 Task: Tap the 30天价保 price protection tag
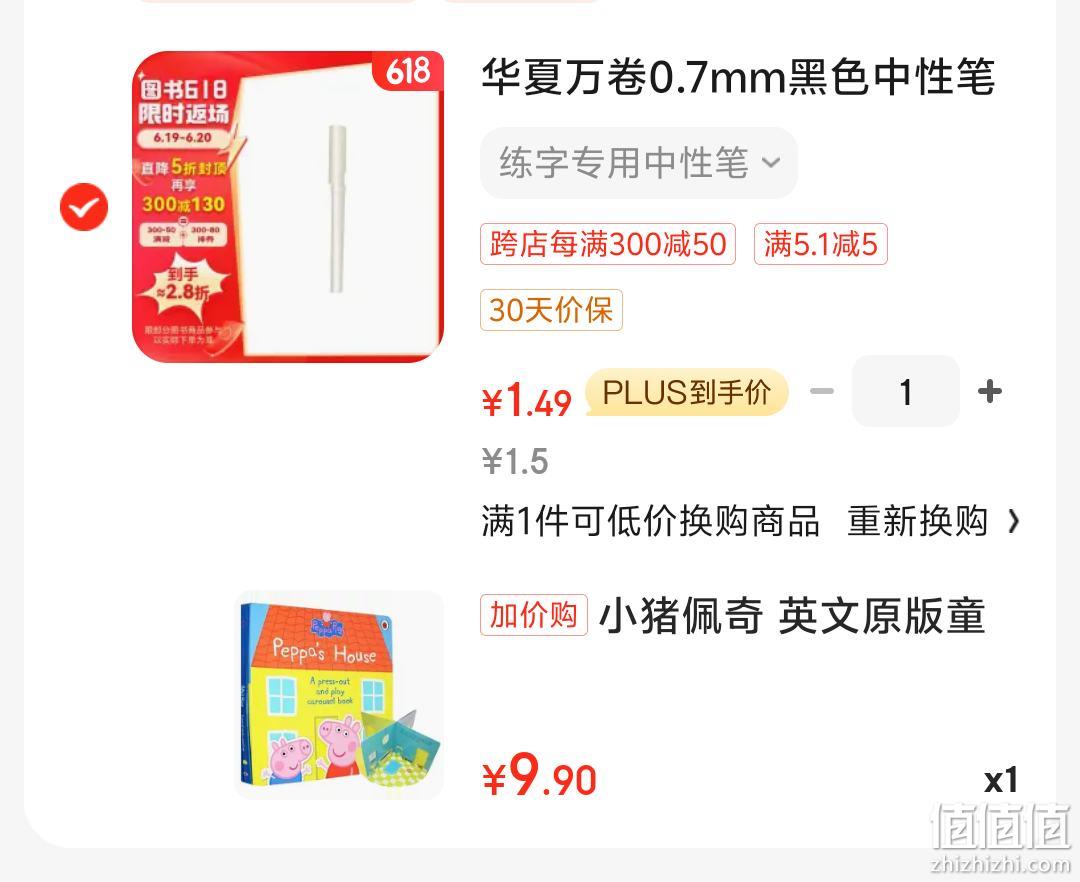[551, 310]
